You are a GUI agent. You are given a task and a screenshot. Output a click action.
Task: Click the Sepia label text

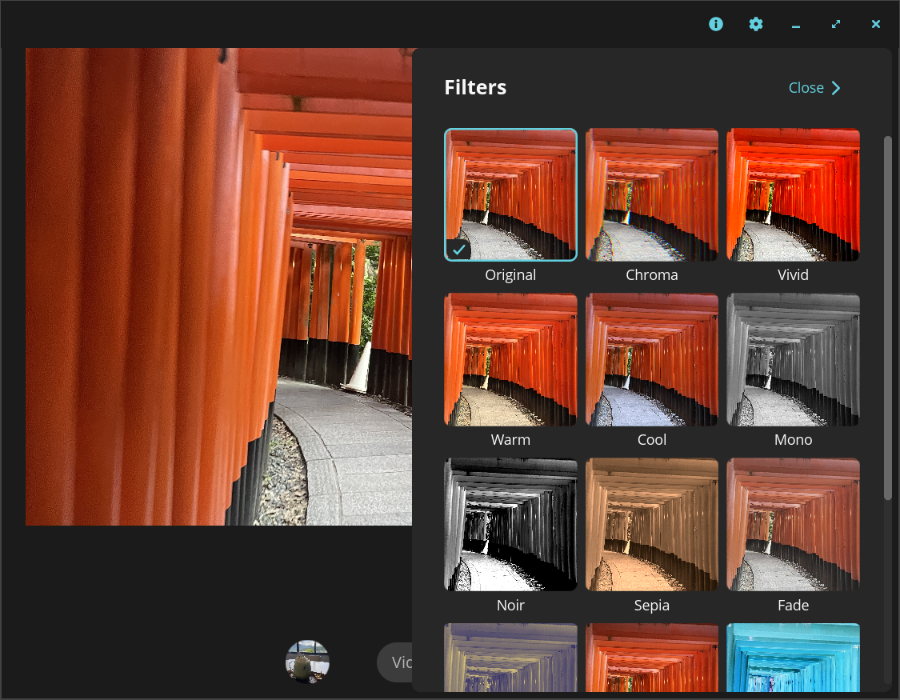pos(651,605)
